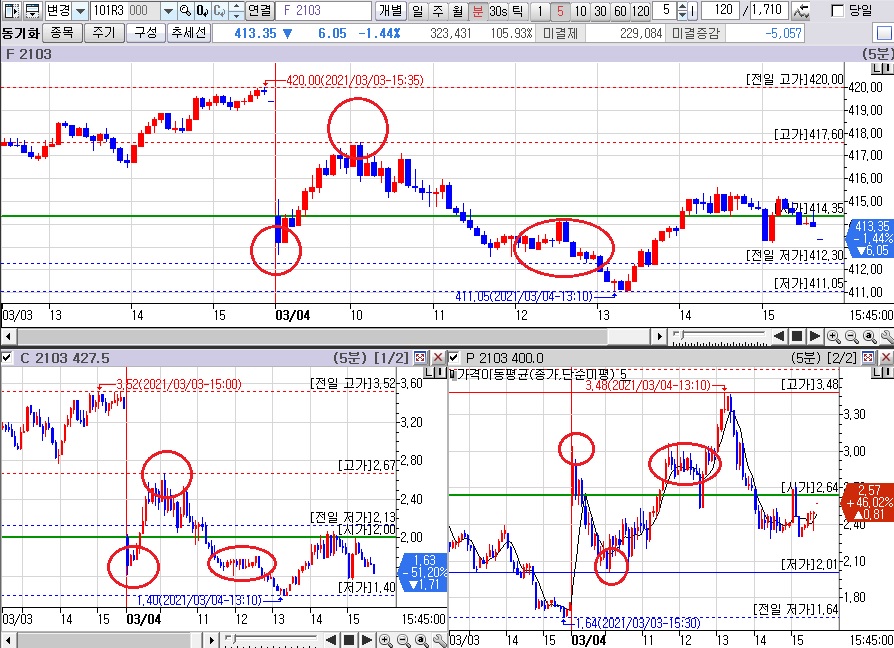Image resolution: width=894 pixels, height=648 pixels.
Task: Close the C 2103 427.5 chart pane
Action: 438,357
